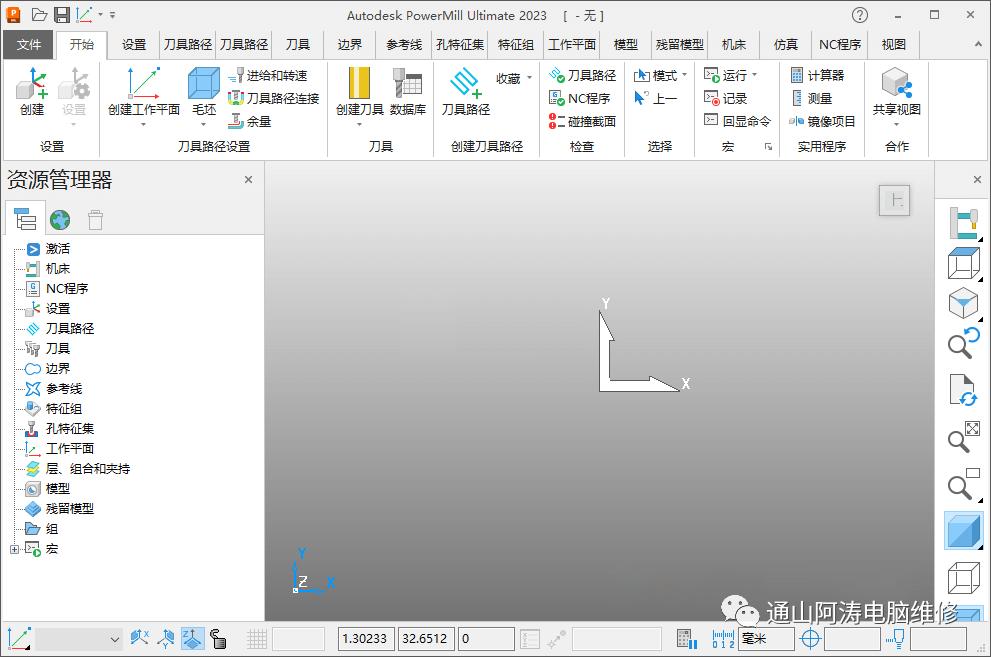Switch to explorer tree view tab icon

(x=25, y=219)
